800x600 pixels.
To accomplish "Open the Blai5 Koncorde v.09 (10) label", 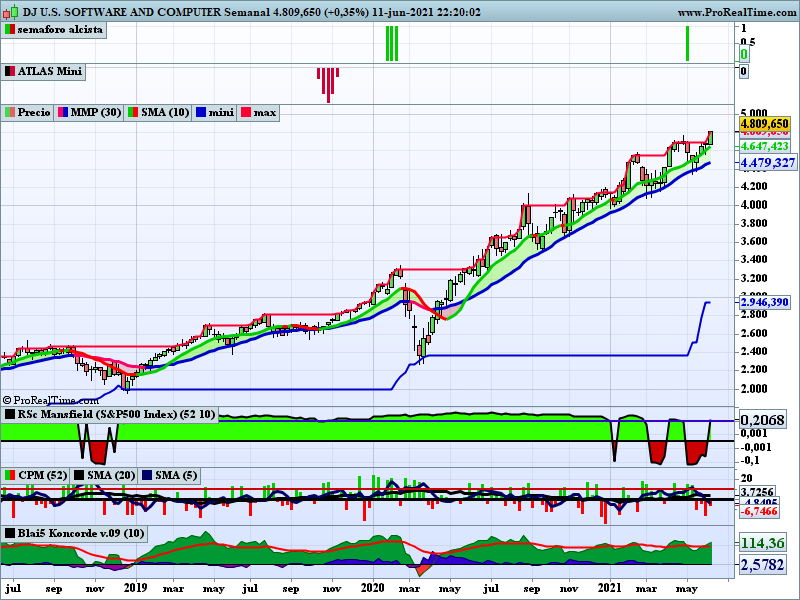I will 81,534.
